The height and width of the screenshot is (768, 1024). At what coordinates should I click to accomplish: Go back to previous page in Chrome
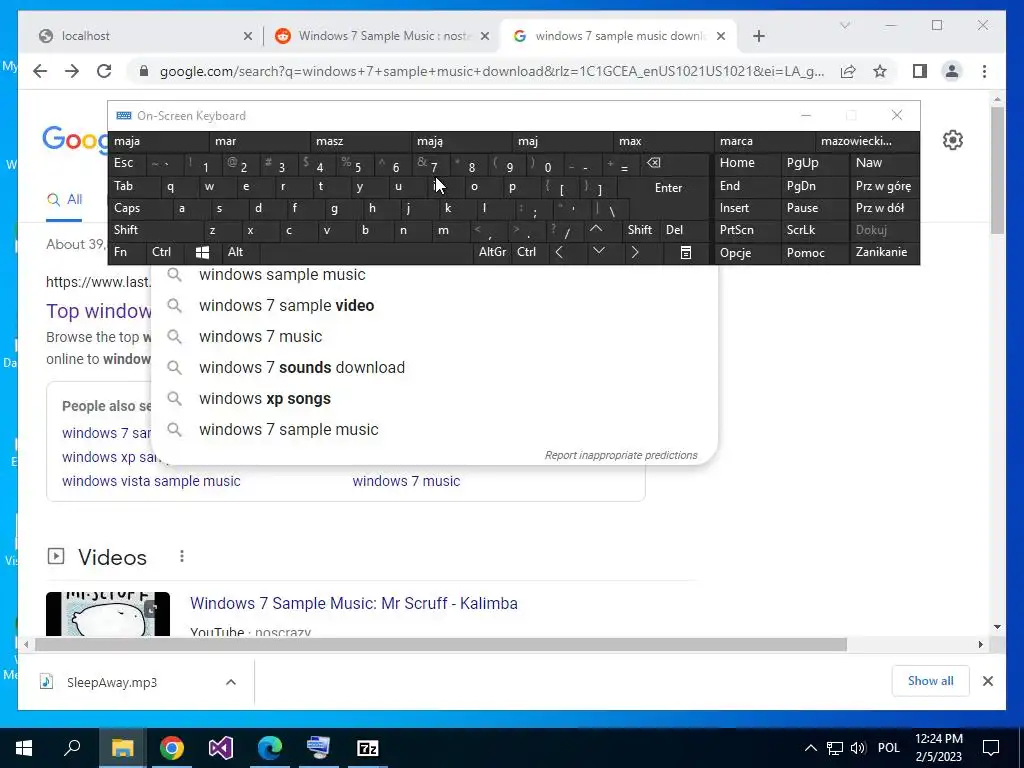[40, 71]
